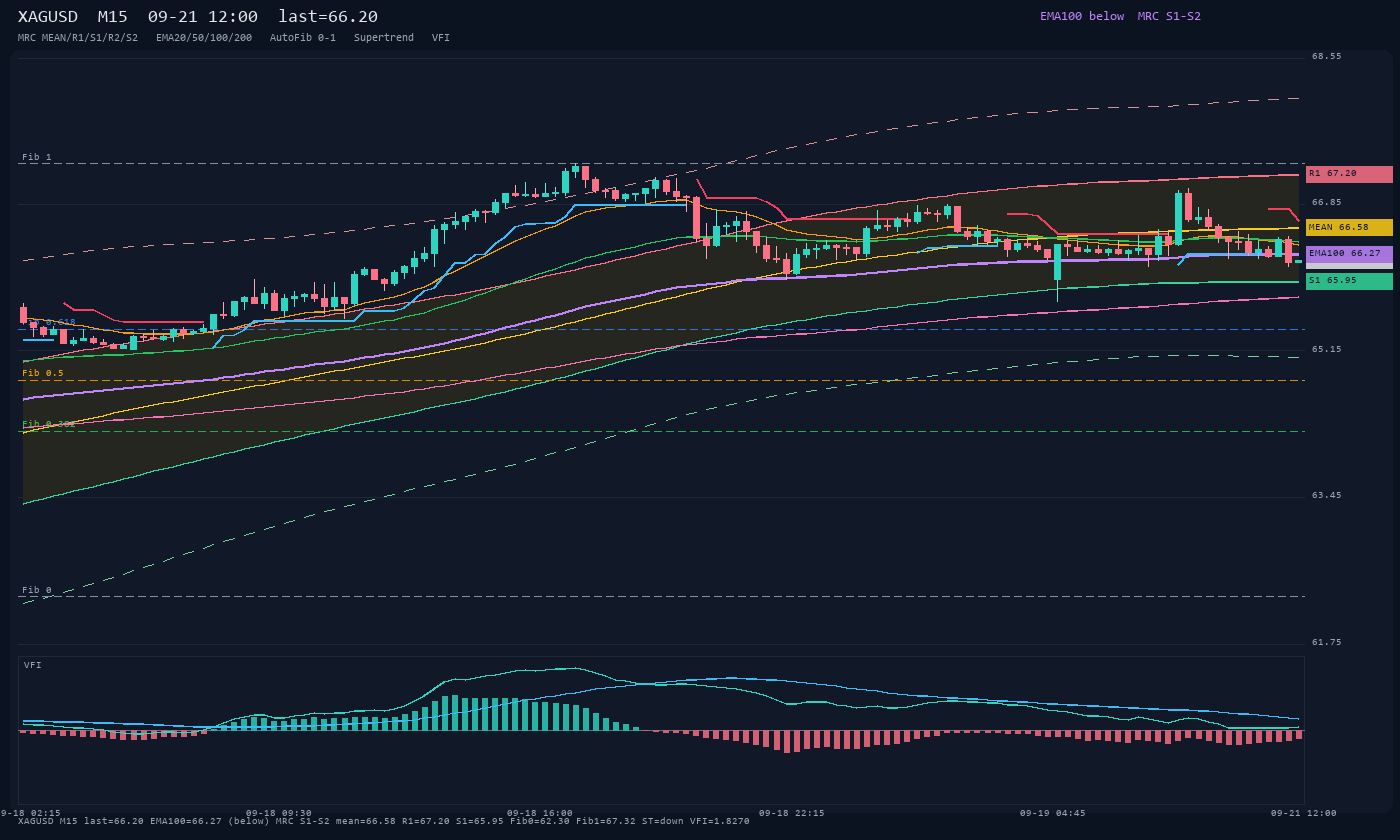Select the 'AutoFib 0-1' indicator label
Image resolution: width=1400 pixels, height=840 pixels.
303,38
